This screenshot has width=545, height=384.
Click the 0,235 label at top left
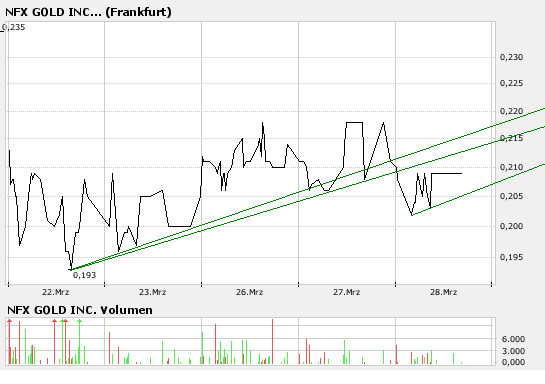[13, 27]
